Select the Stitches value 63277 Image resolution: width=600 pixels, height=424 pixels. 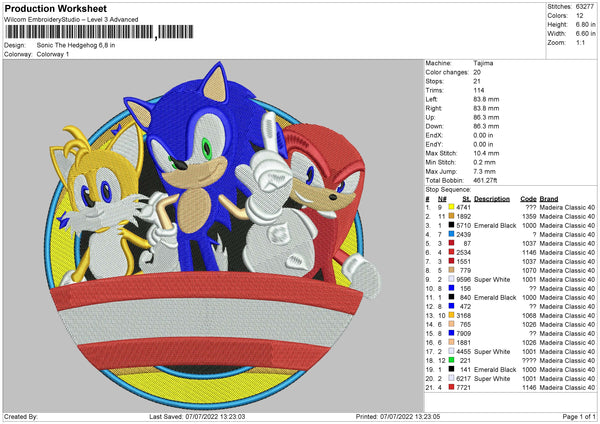coord(585,7)
